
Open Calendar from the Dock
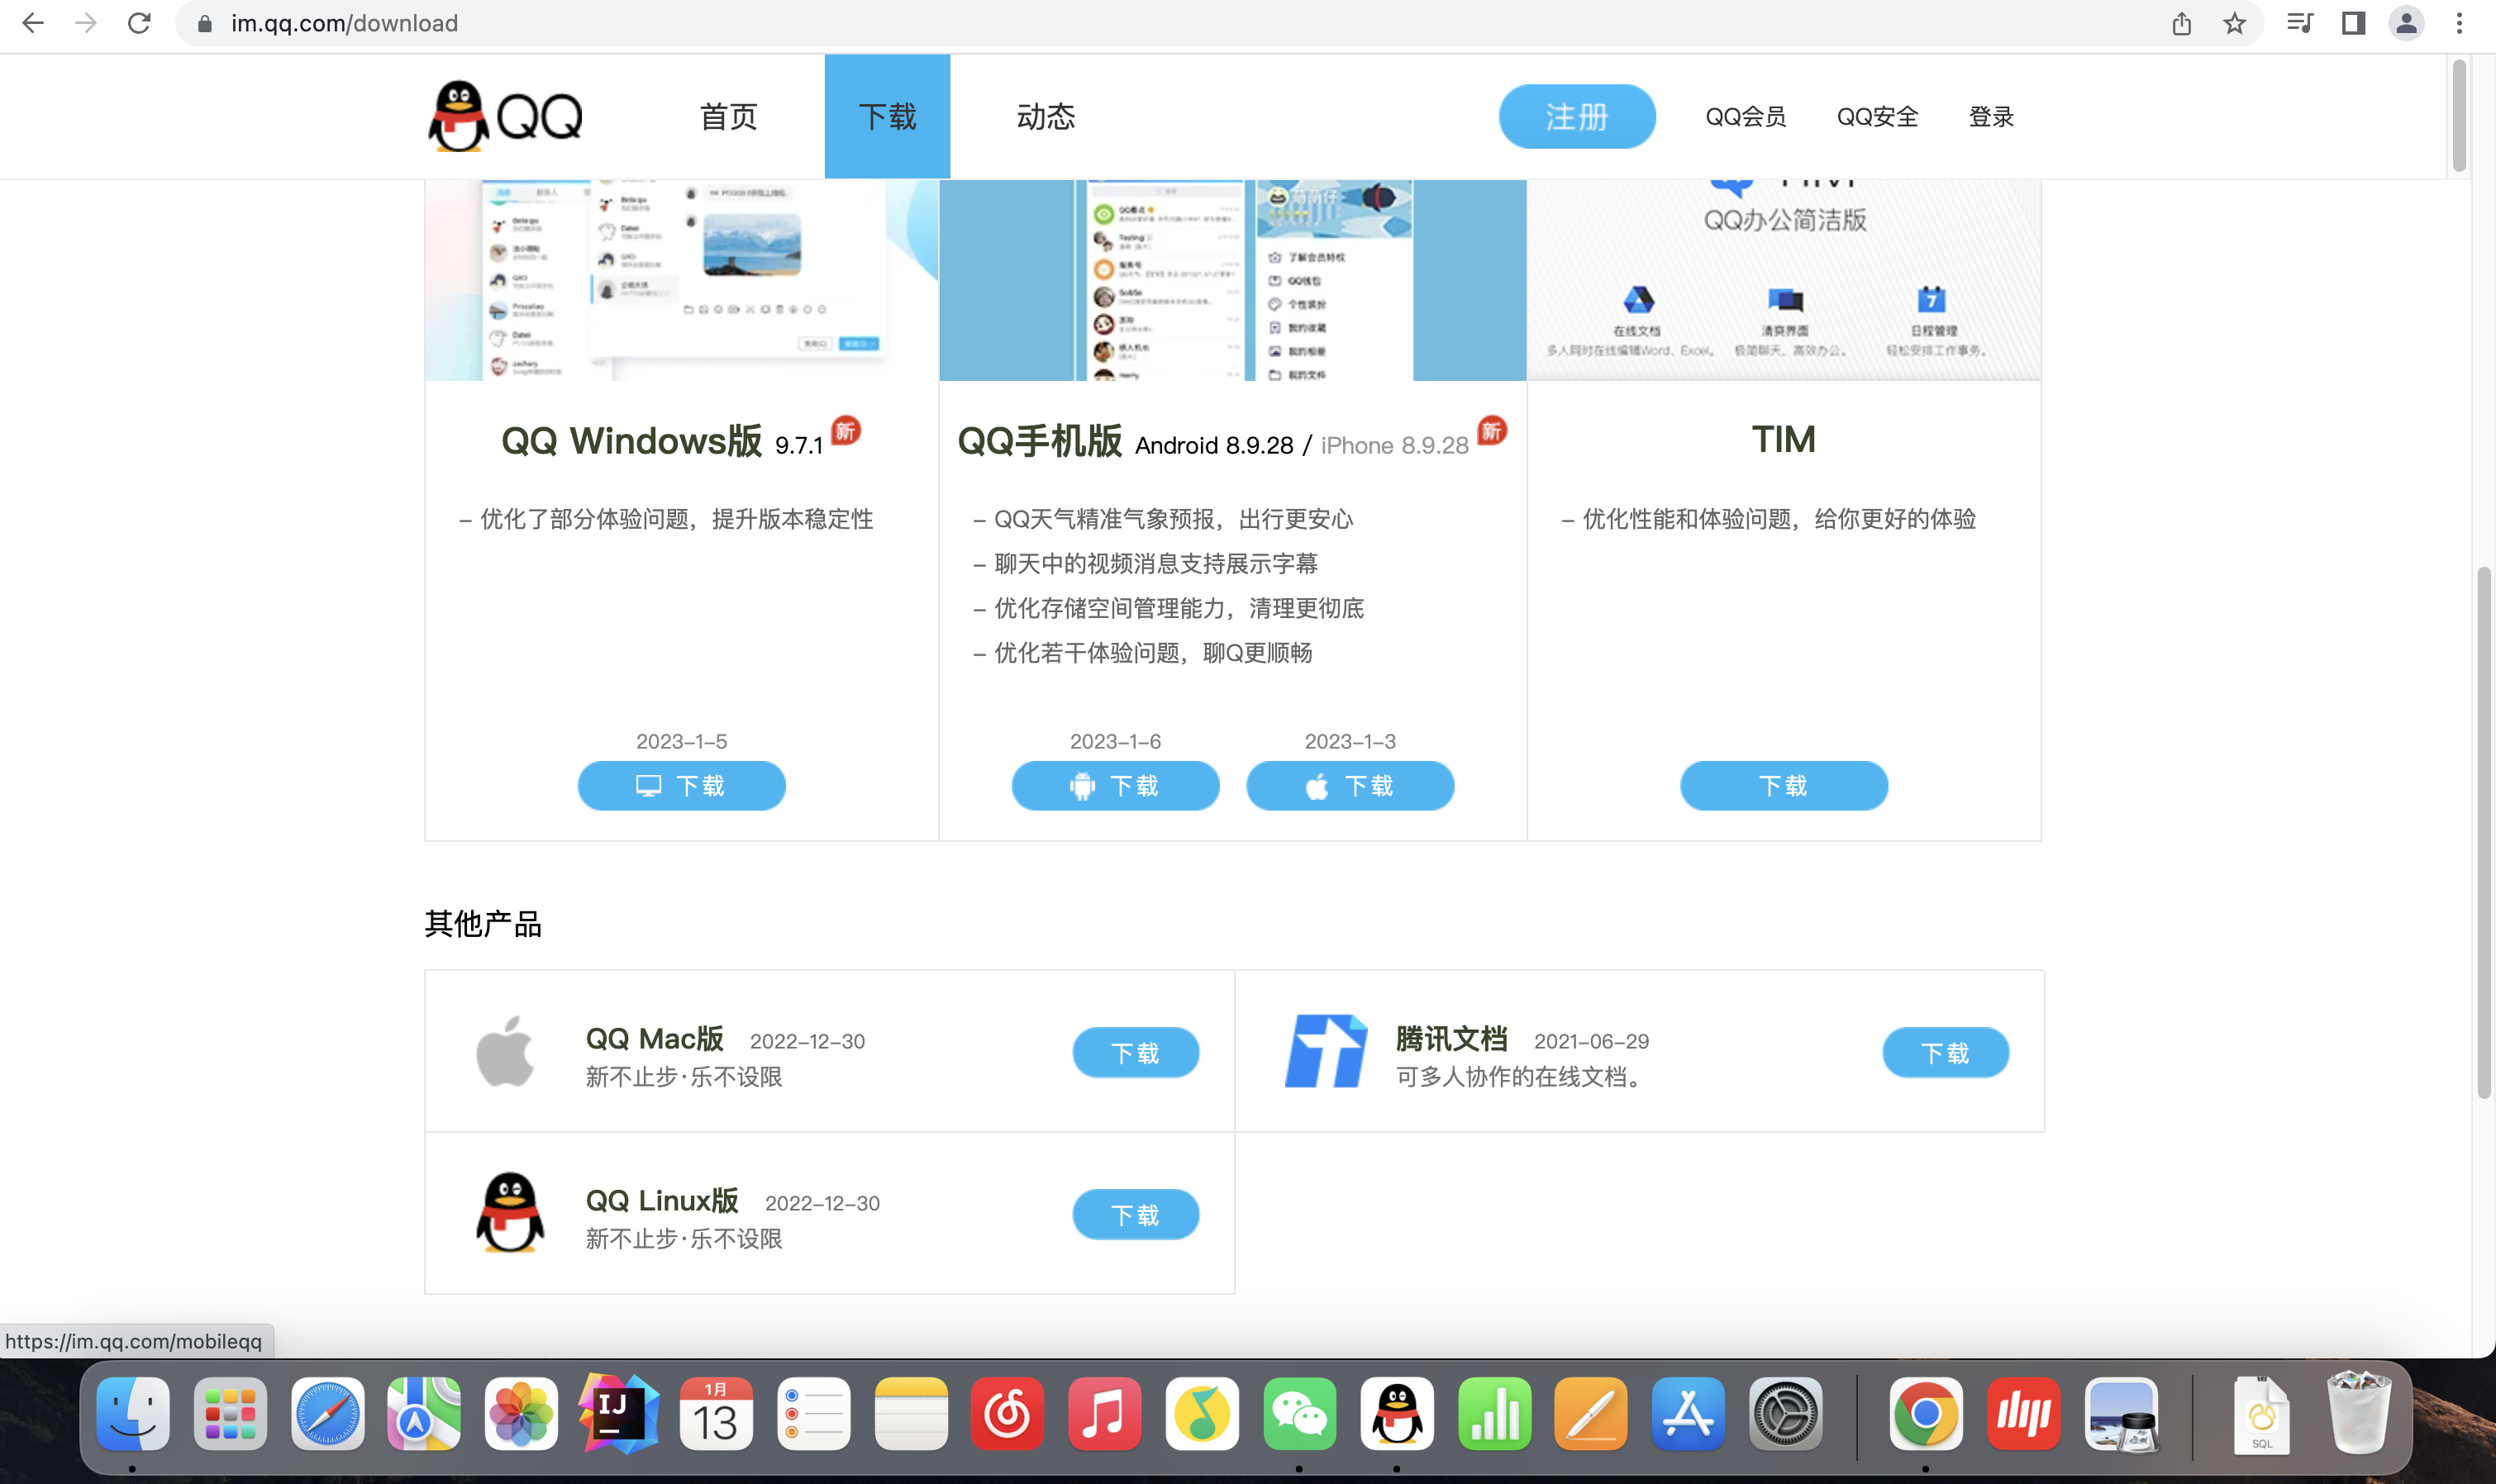(x=716, y=1413)
